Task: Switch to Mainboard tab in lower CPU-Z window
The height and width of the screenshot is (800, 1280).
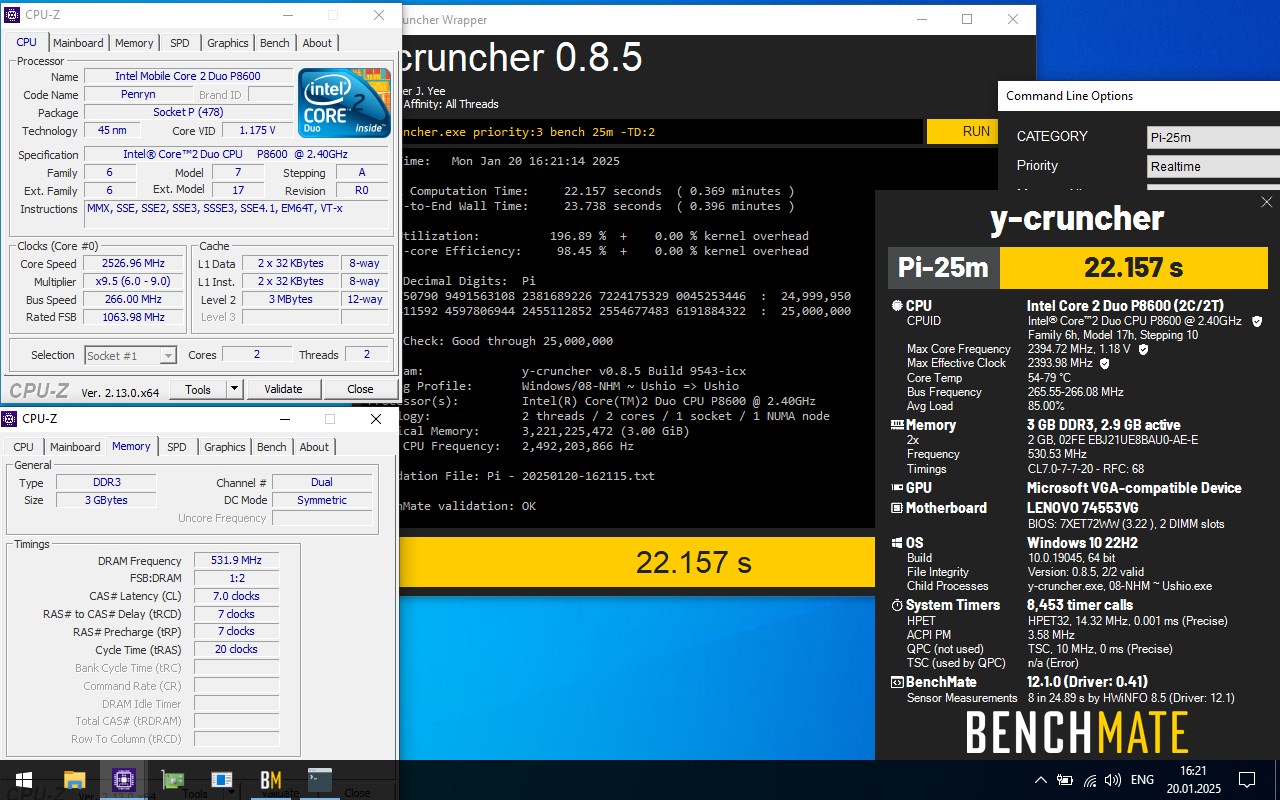Action: pyautogui.click(x=75, y=447)
